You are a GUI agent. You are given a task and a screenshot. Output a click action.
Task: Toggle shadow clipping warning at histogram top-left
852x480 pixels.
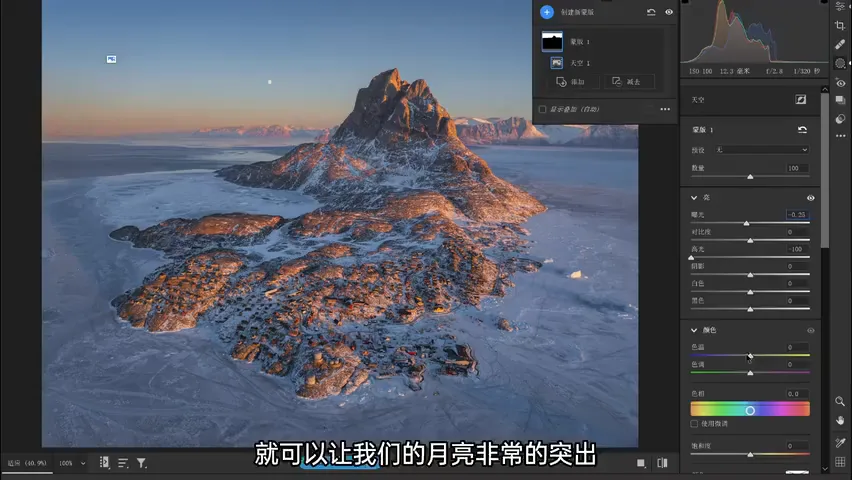pos(685,2)
